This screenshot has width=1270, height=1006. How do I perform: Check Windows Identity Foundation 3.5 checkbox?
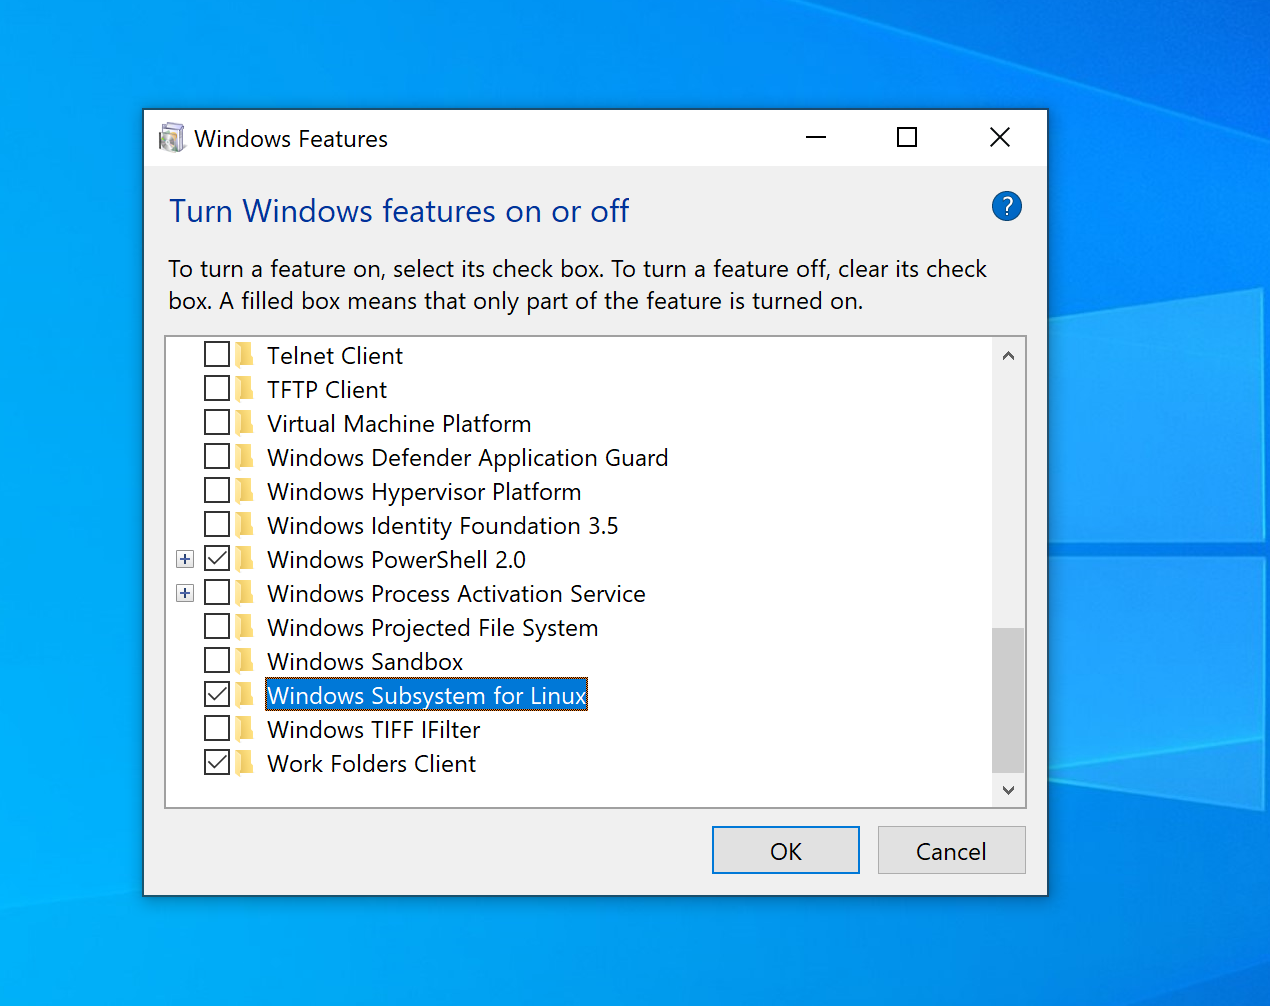click(217, 524)
